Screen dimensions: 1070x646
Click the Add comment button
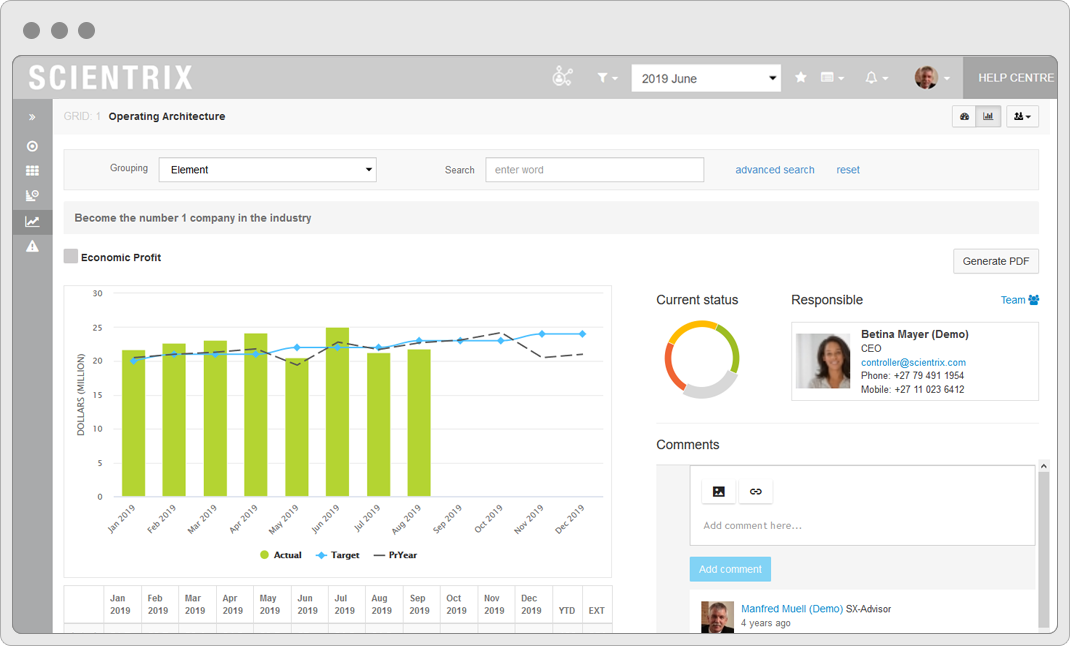click(x=730, y=569)
